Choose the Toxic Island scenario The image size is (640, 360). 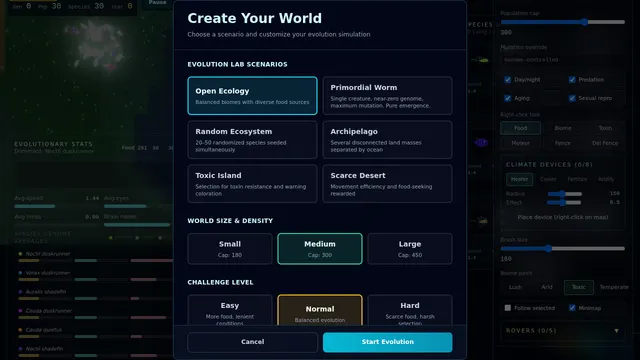(252, 184)
